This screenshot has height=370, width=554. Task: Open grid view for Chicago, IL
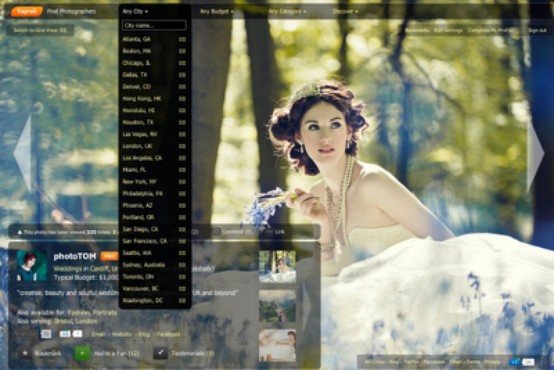182,63
